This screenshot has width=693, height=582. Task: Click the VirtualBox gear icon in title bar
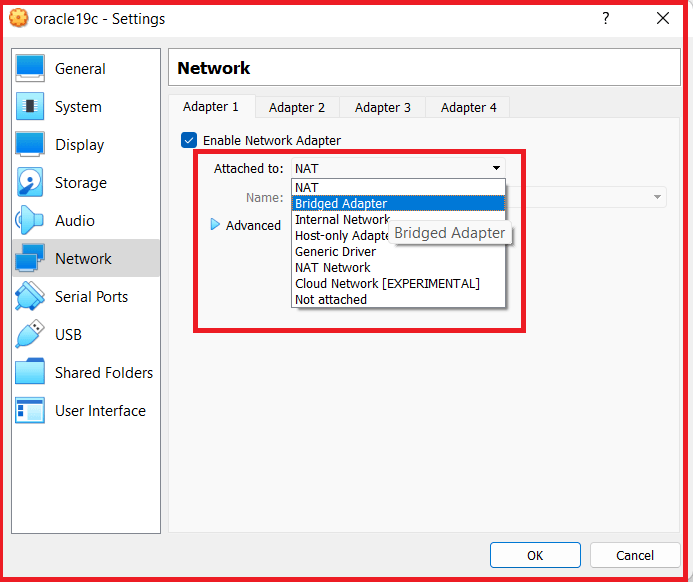[x=19, y=19]
